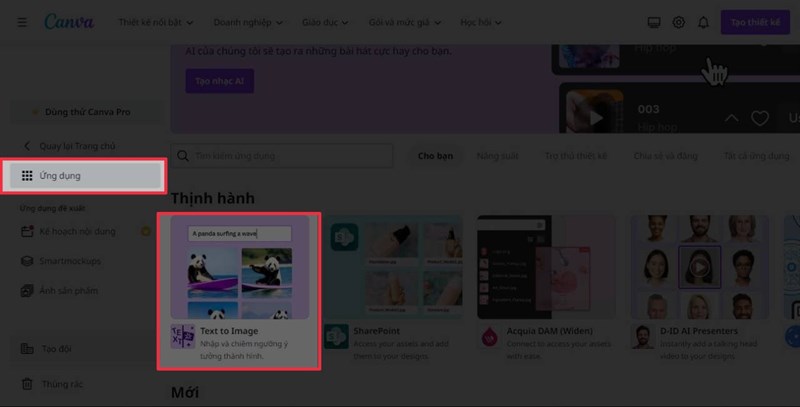Viewport: 800px width, 407px height.
Task: Click Tạo nhạc AI button
Action: coord(219,81)
